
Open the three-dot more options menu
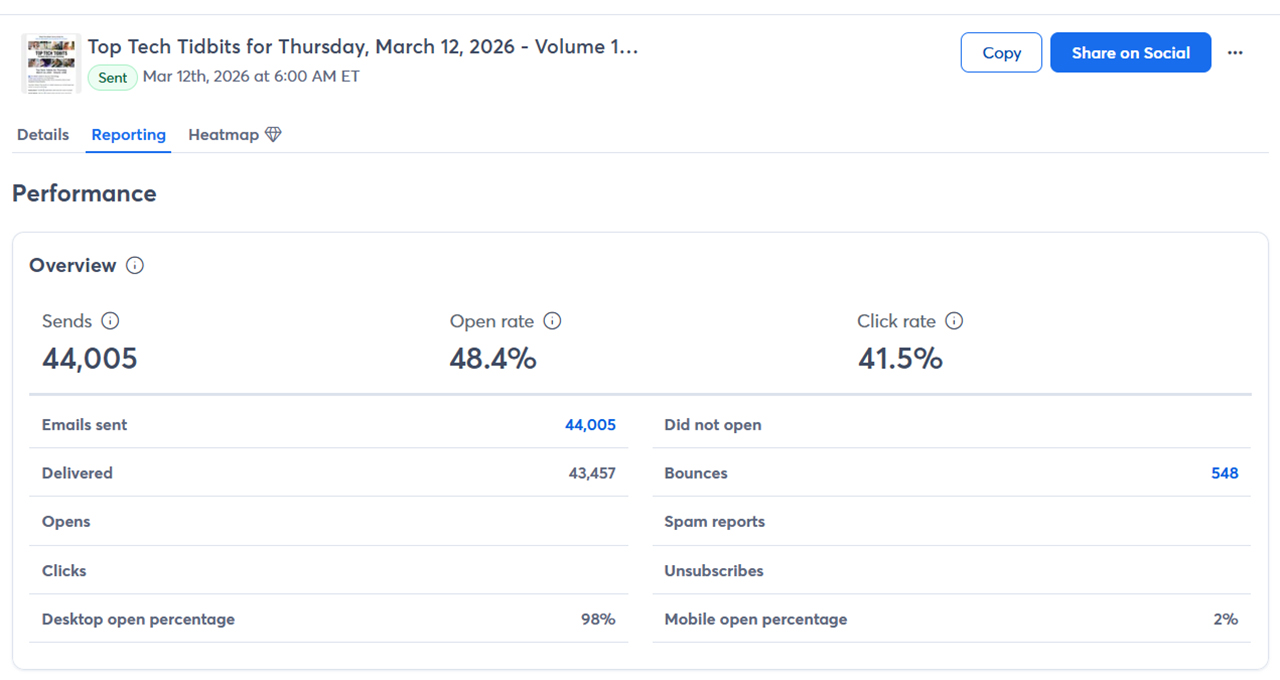(x=1235, y=53)
